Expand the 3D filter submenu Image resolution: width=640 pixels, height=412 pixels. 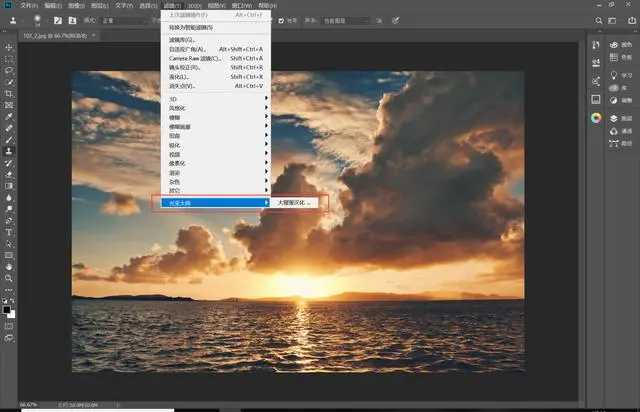click(x=216, y=99)
